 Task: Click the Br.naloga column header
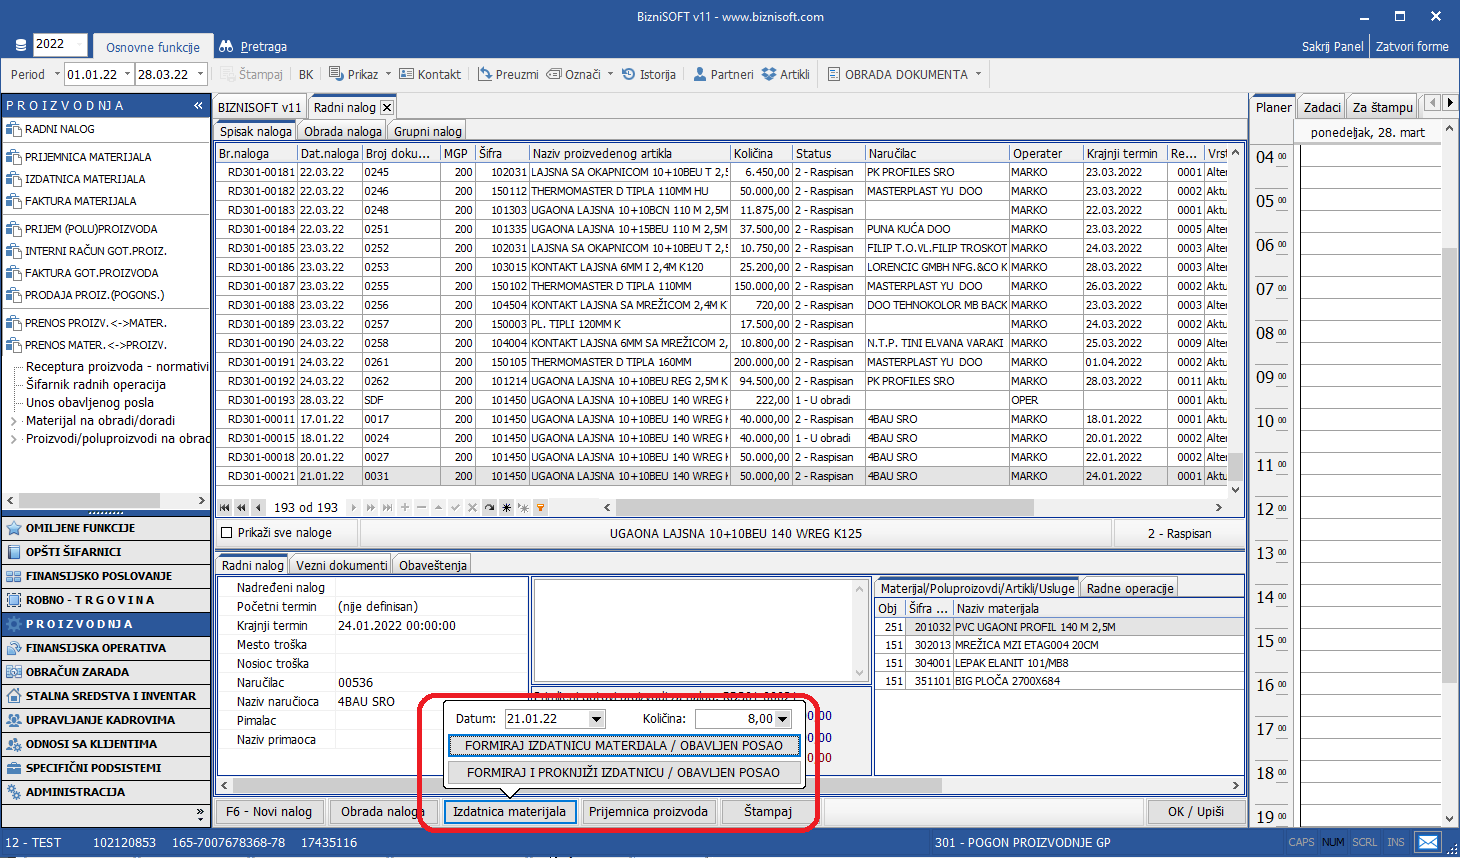(x=257, y=153)
